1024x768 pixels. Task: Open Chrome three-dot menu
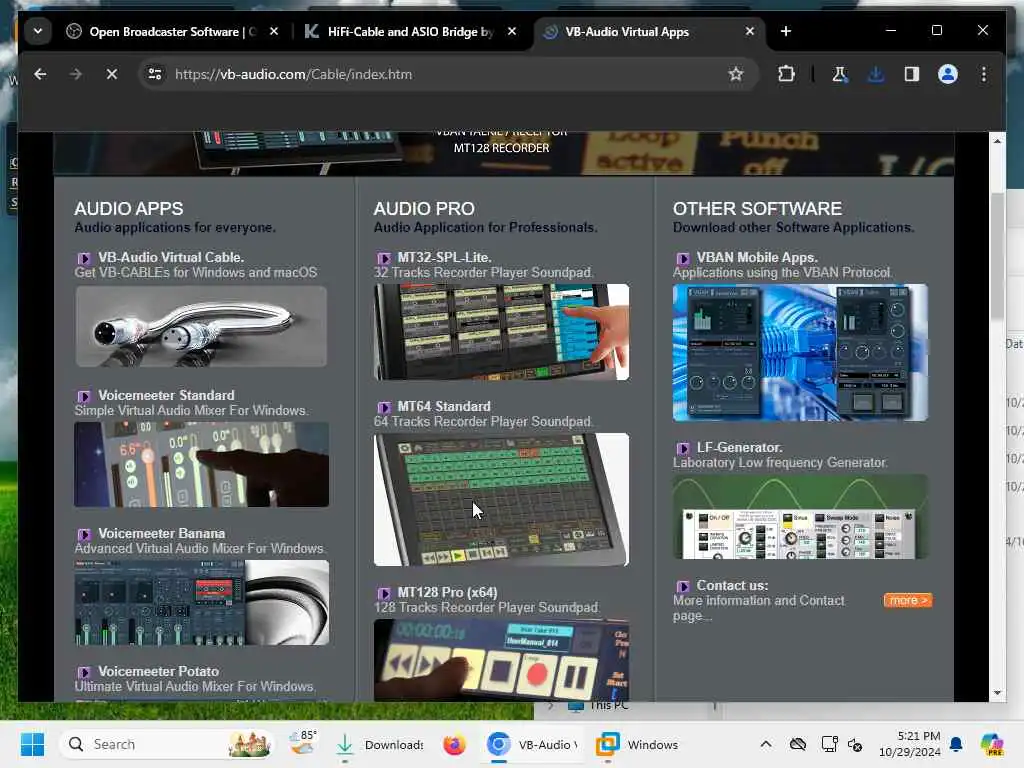(984, 74)
